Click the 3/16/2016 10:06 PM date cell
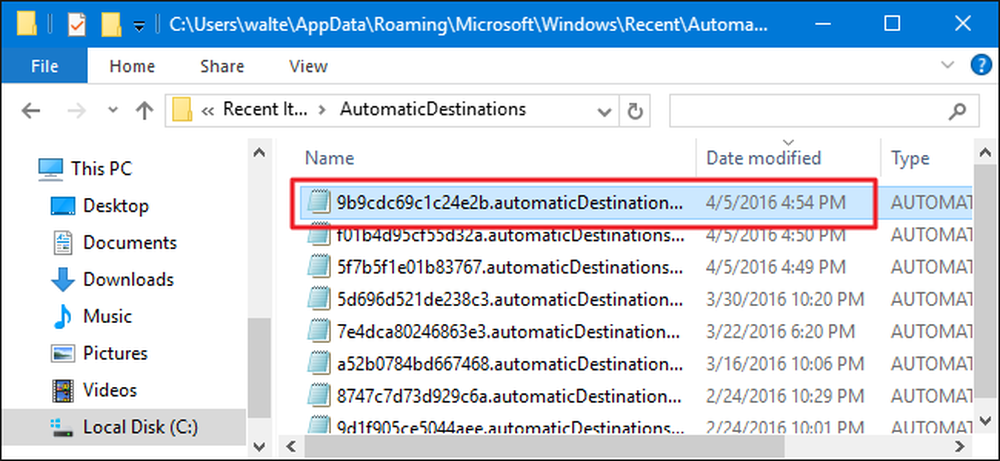 point(785,364)
